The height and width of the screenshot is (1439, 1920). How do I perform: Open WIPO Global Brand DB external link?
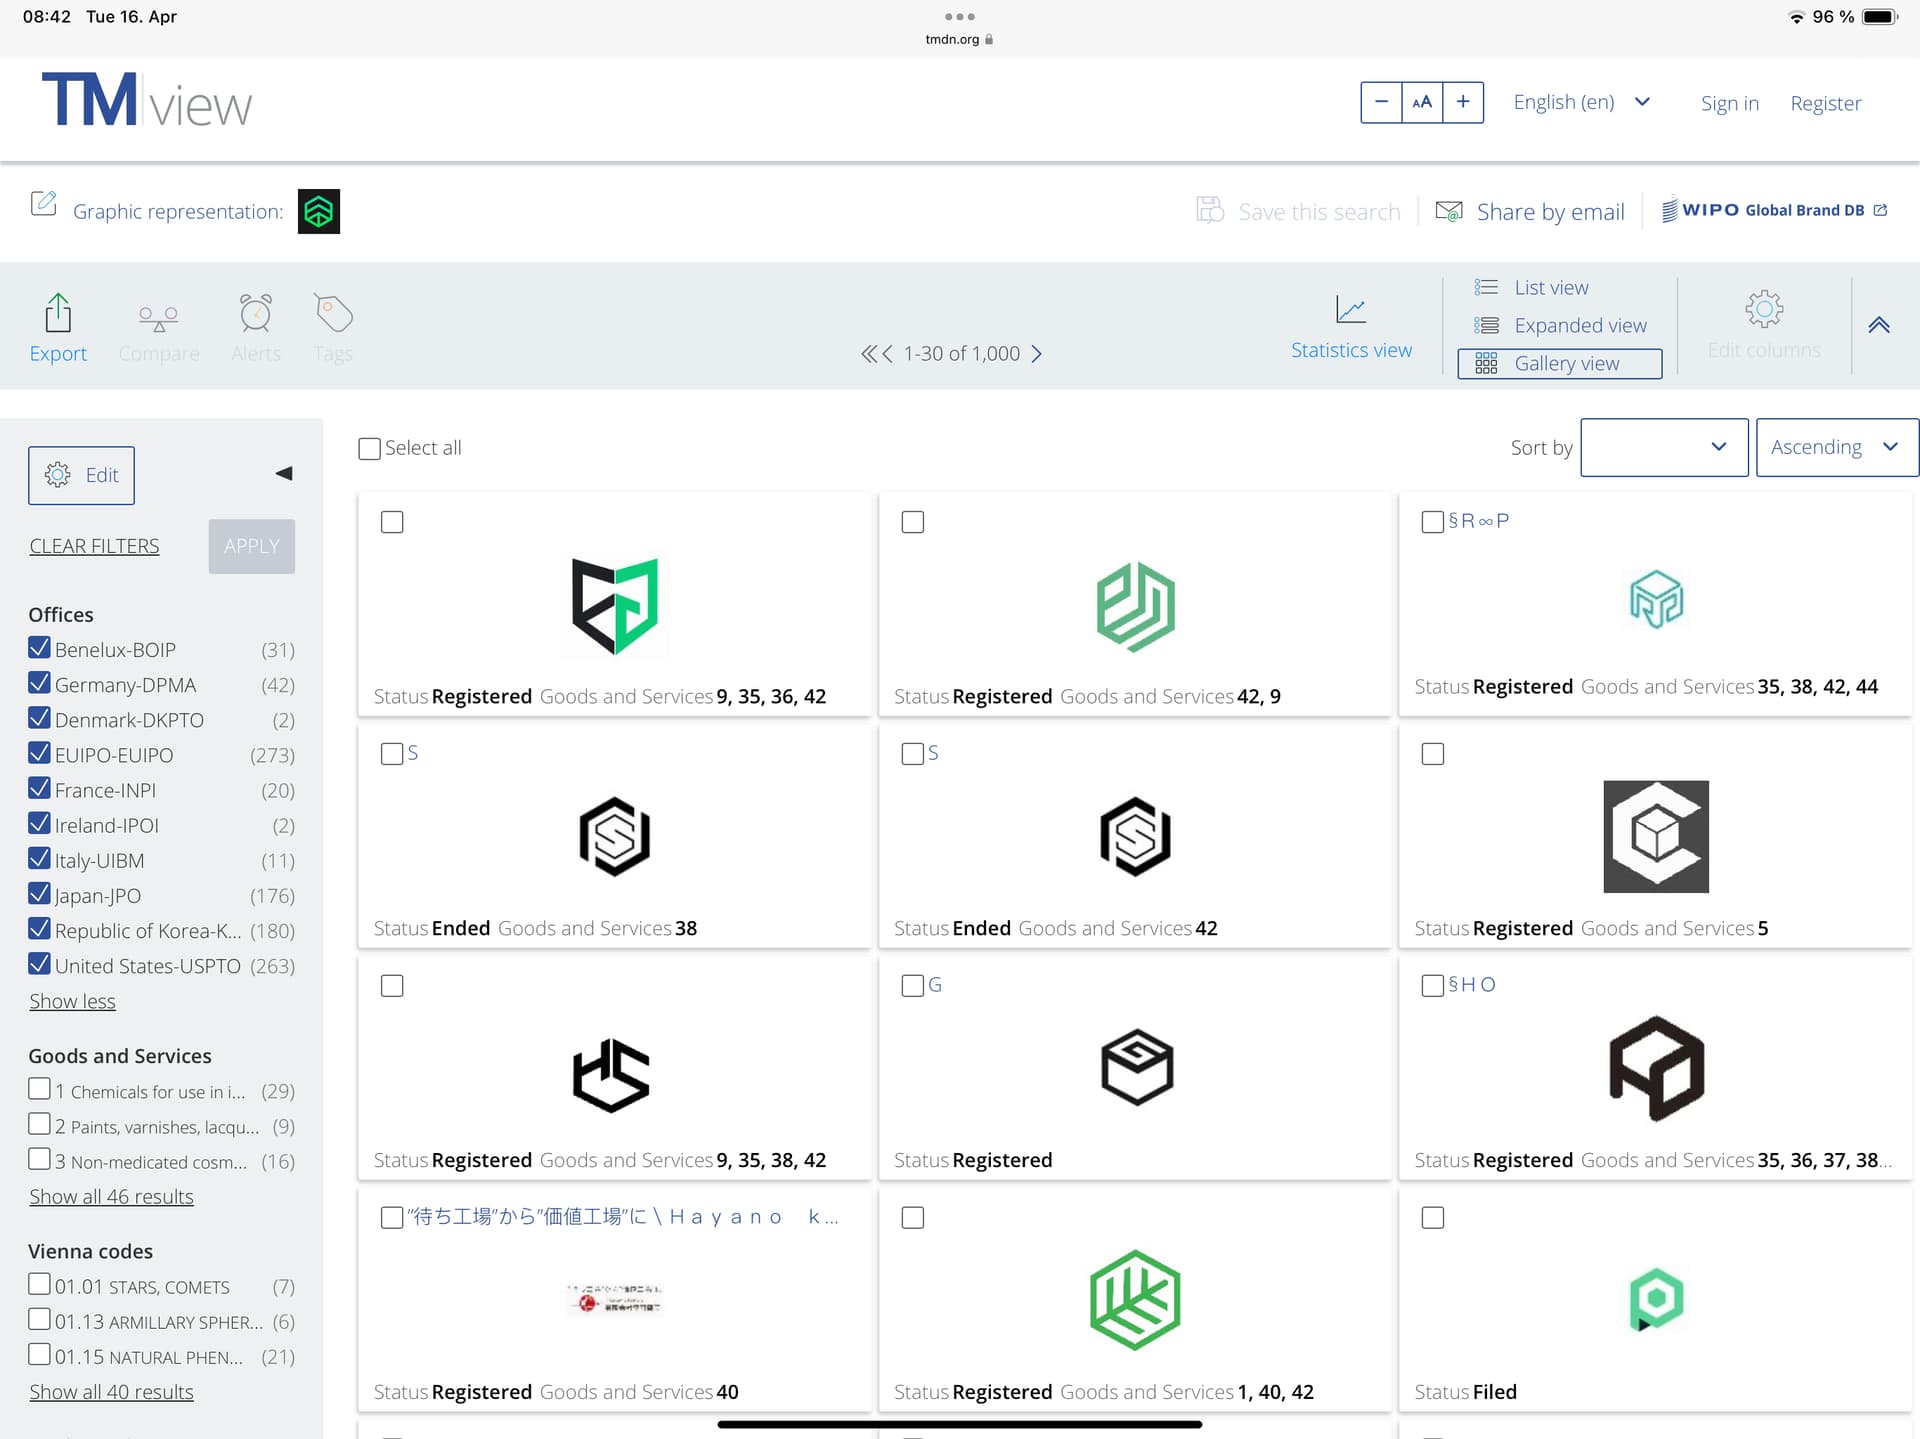click(1774, 210)
